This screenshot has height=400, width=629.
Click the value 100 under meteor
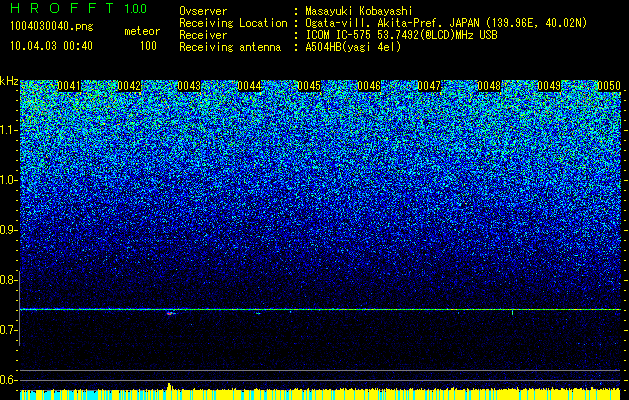click(148, 46)
